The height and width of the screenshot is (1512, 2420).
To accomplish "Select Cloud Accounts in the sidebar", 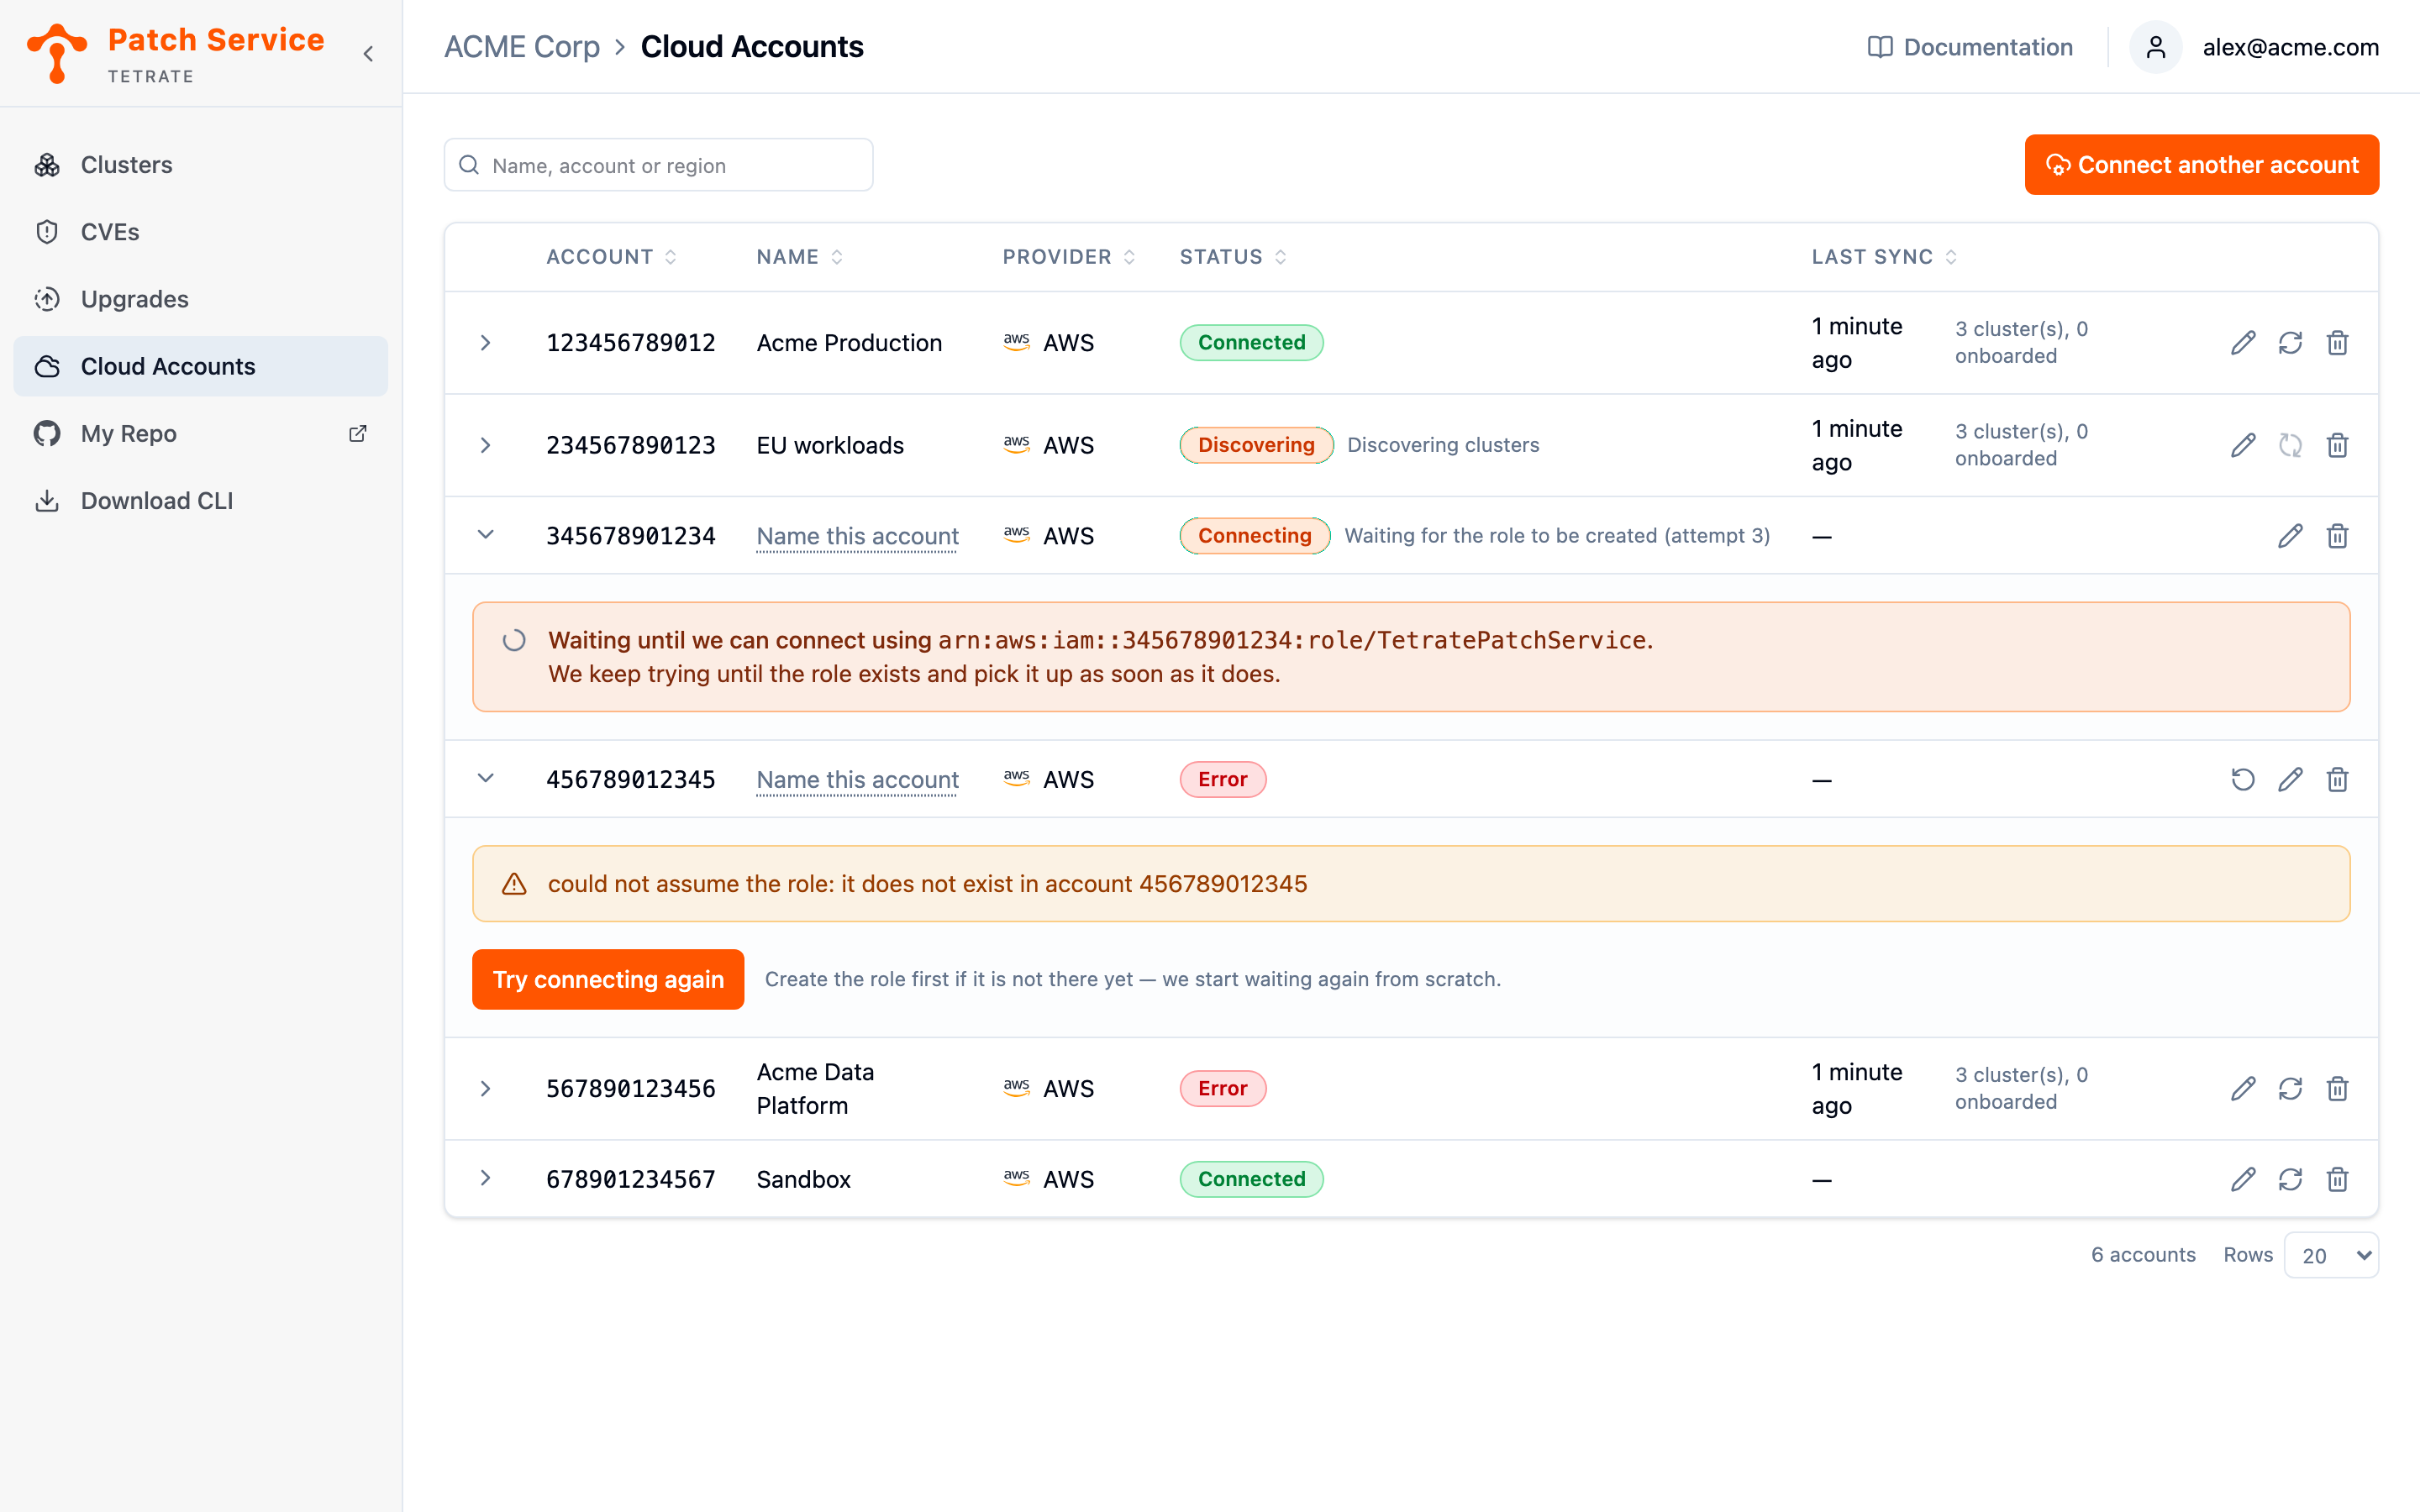I will pos(200,366).
